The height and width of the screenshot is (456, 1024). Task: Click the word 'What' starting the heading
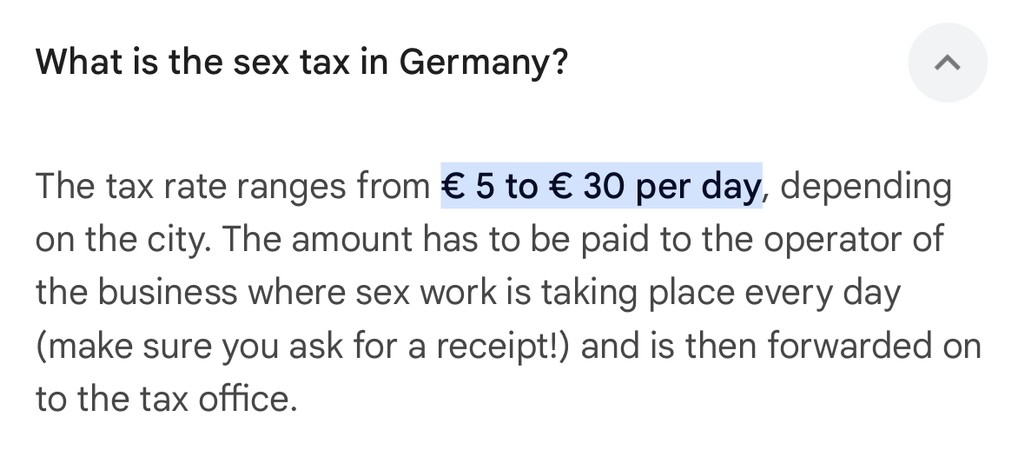click(71, 62)
